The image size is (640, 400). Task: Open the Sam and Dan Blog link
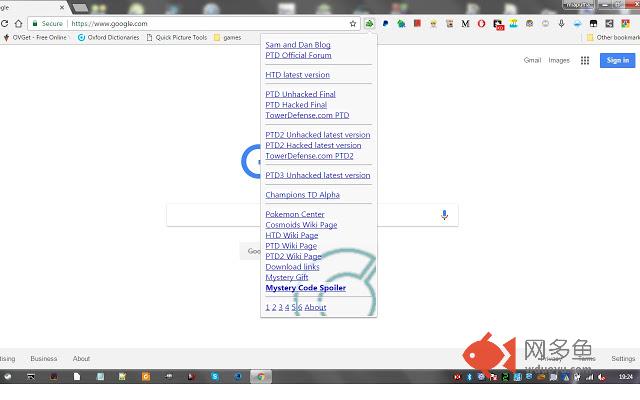pos(298,45)
